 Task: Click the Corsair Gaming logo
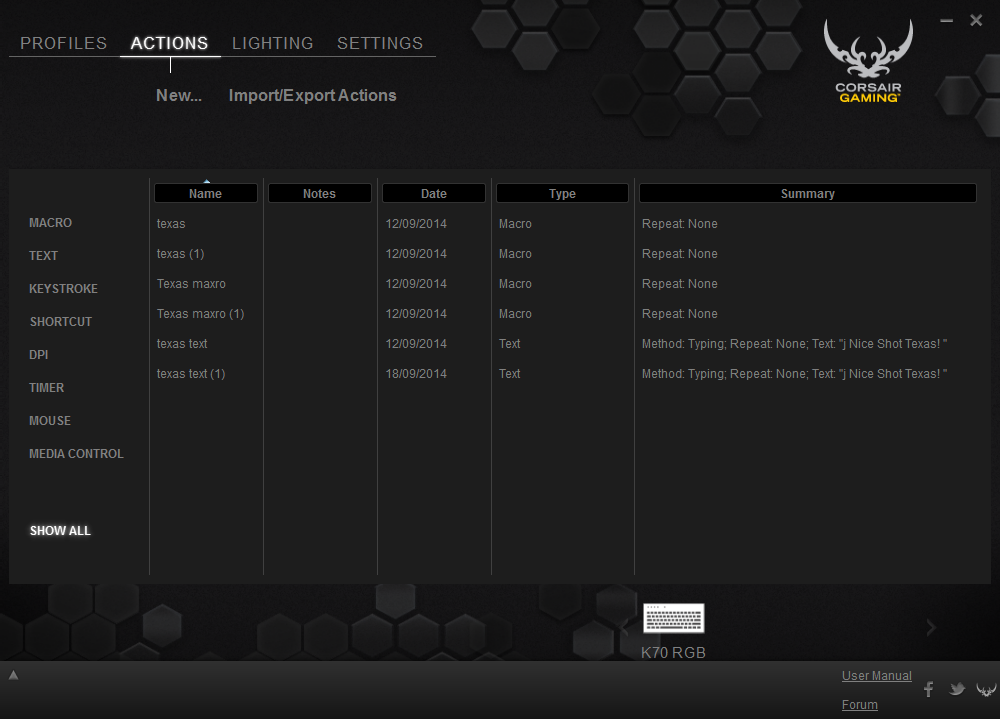pos(868,61)
